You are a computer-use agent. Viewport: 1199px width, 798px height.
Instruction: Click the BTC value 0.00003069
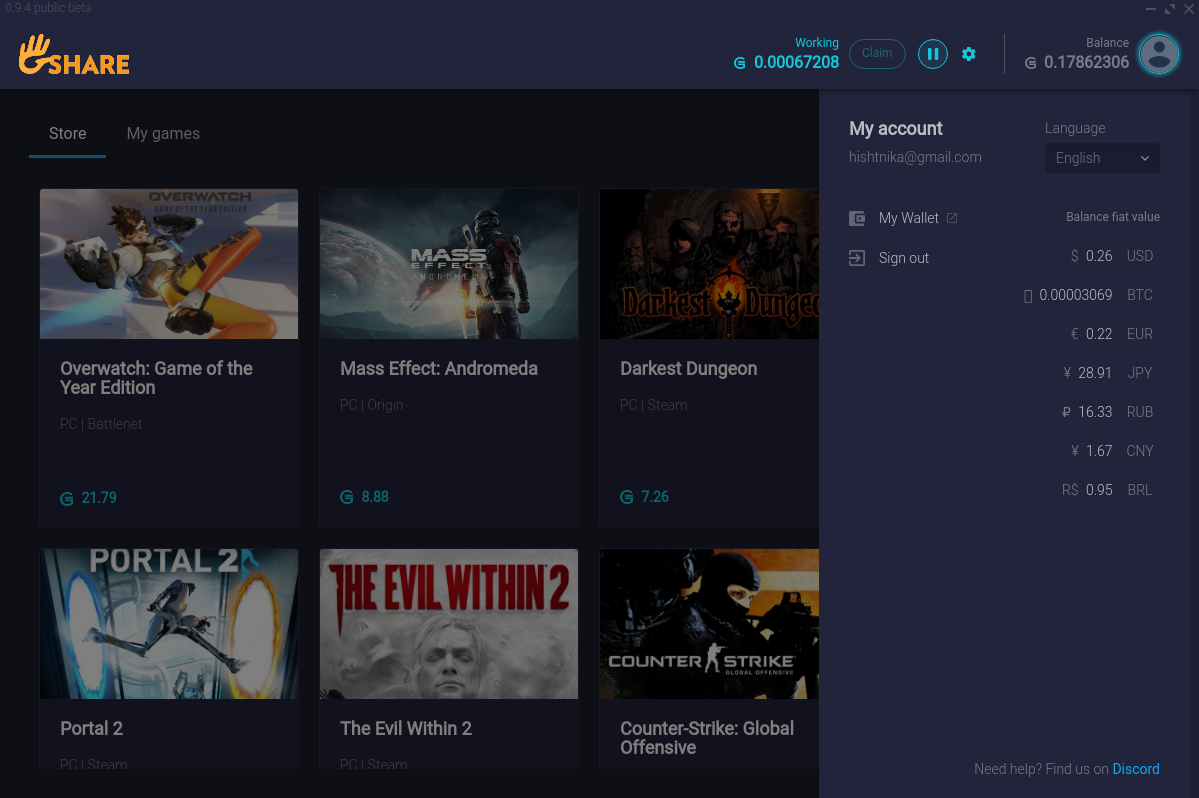coord(1076,295)
